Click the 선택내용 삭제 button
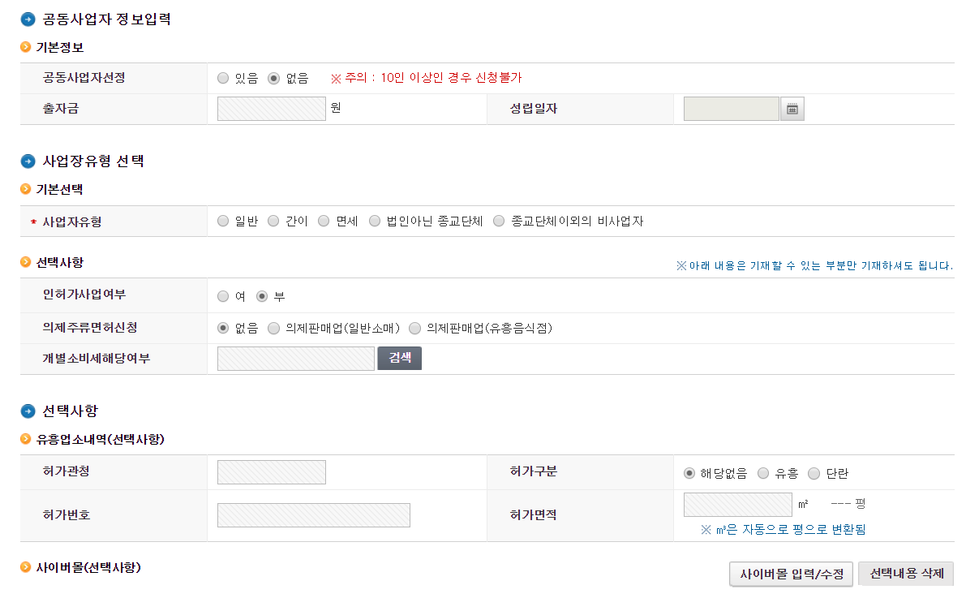Viewport: 966px width, 611px height. click(x=906, y=573)
